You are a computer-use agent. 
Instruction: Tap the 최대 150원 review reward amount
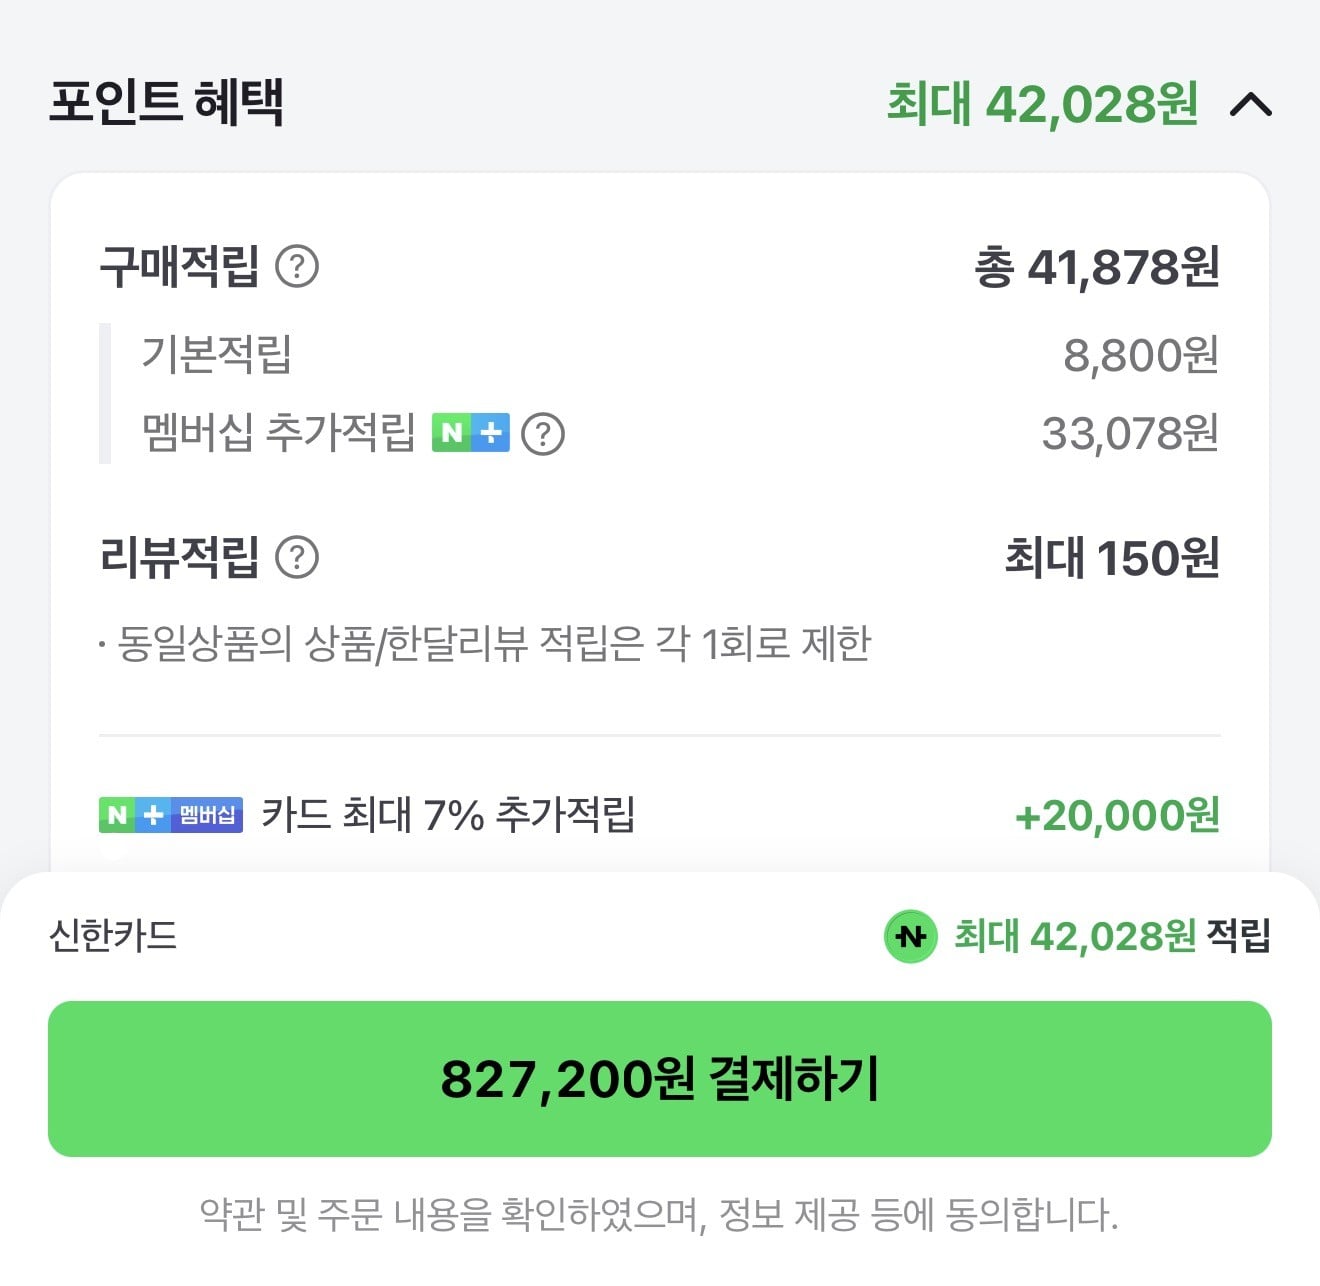[x=1112, y=558]
